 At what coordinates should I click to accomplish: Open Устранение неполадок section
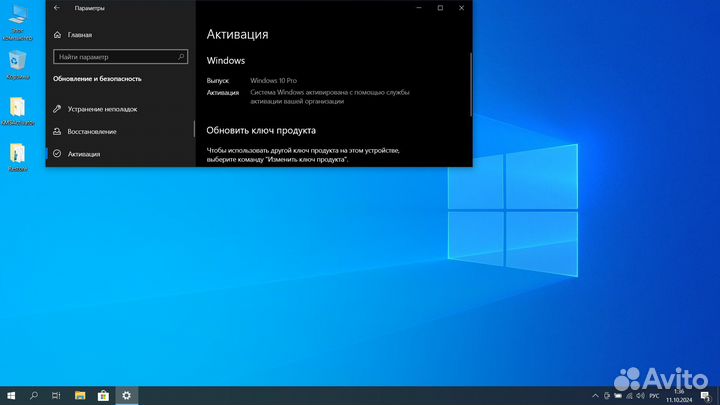pyautogui.click(x=96, y=109)
